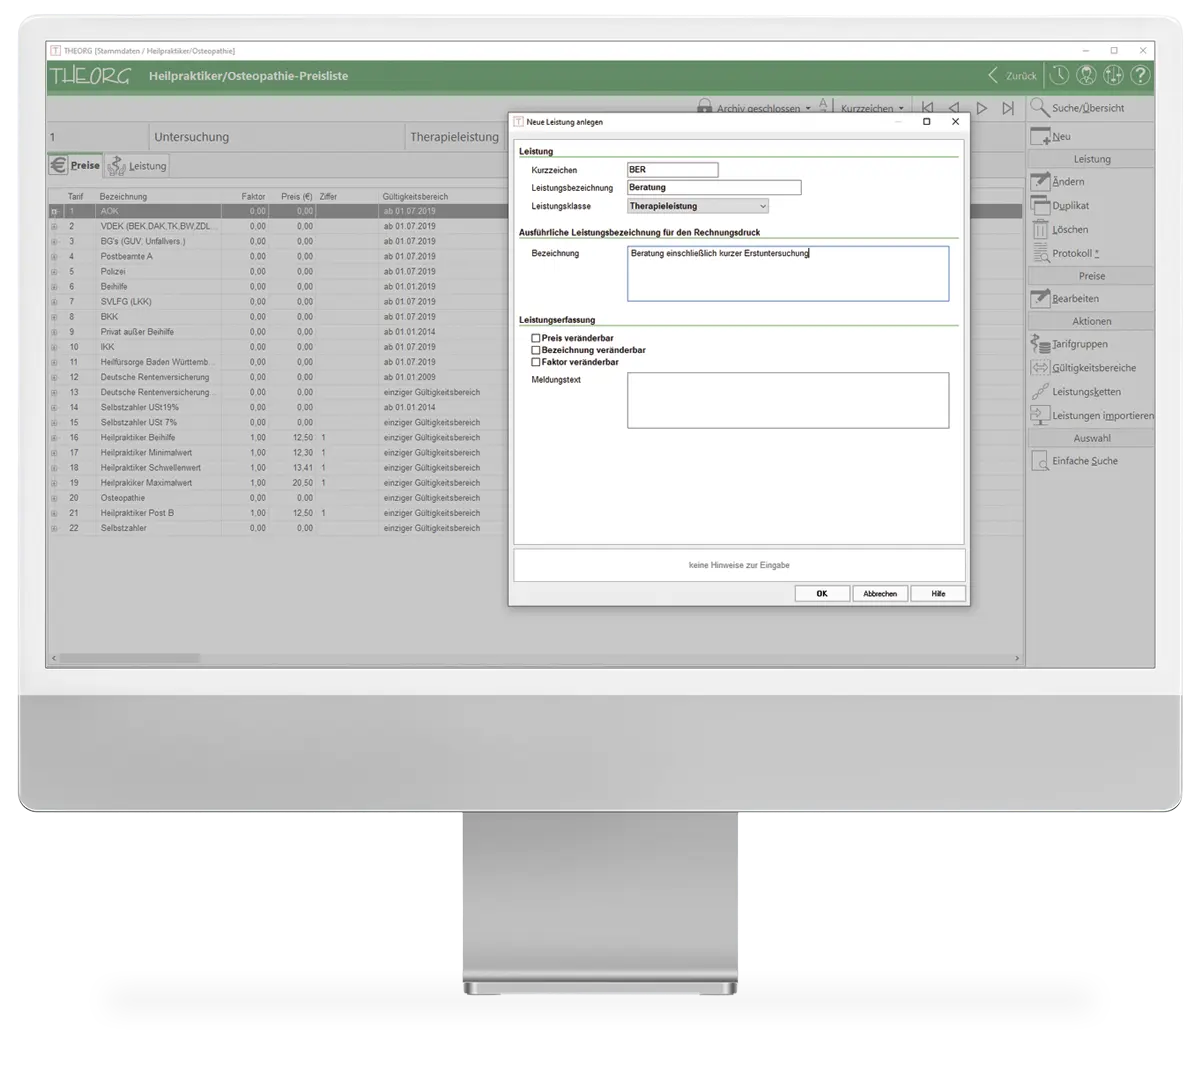The height and width of the screenshot is (1069, 1200).
Task: Click the help question mark icon
Action: (1139, 76)
